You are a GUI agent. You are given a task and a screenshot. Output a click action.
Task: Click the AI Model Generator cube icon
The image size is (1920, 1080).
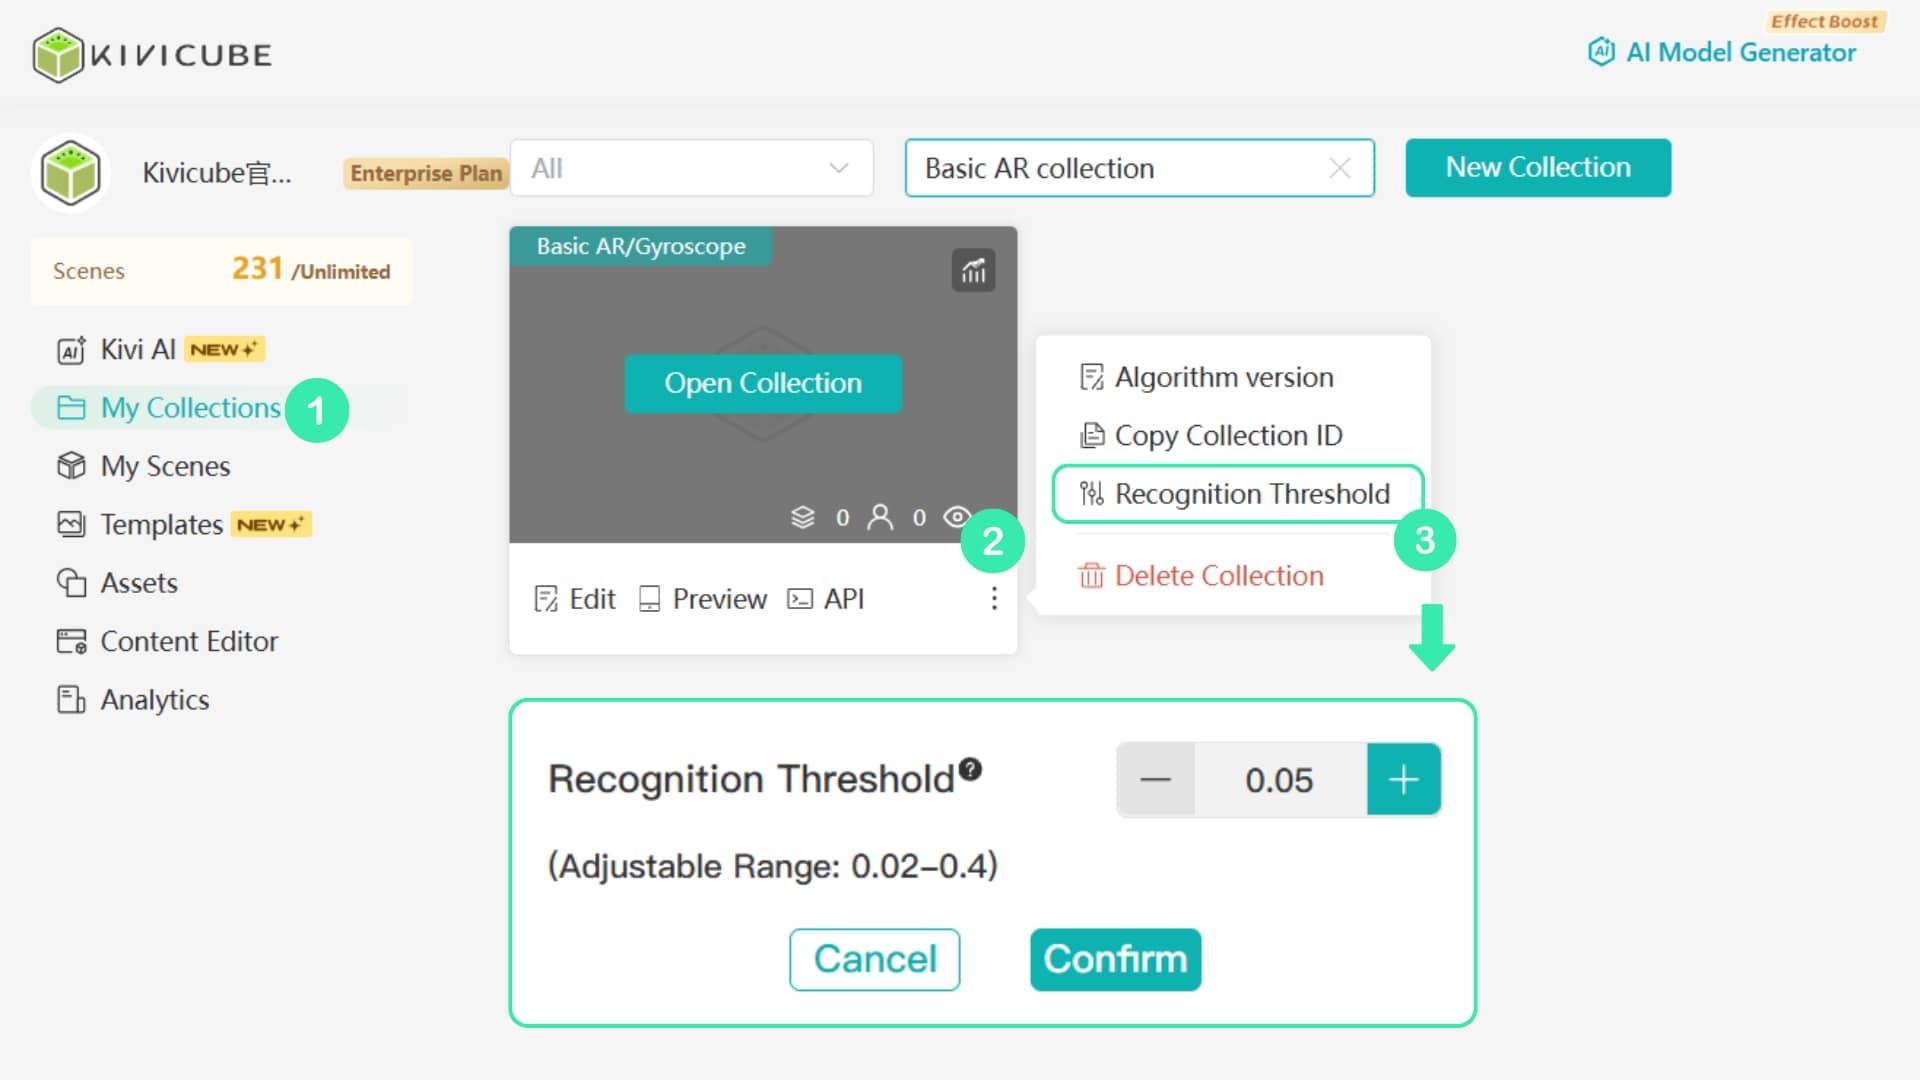[x=1601, y=51]
